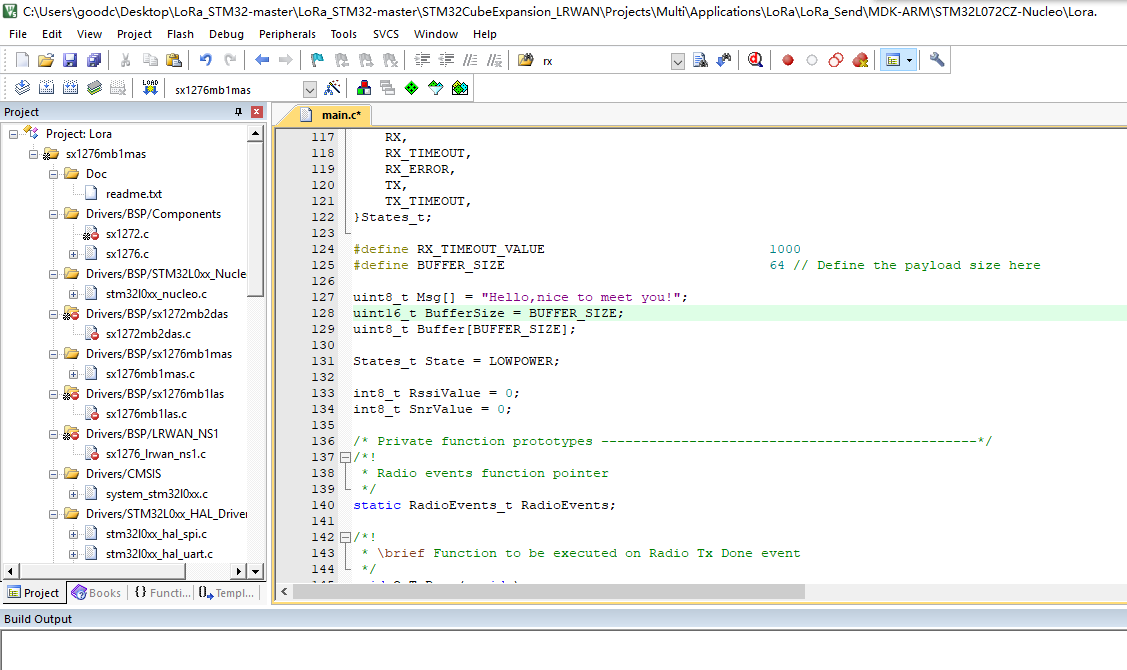
Task: Open the window view dropdown arrow
Action: 910,60
